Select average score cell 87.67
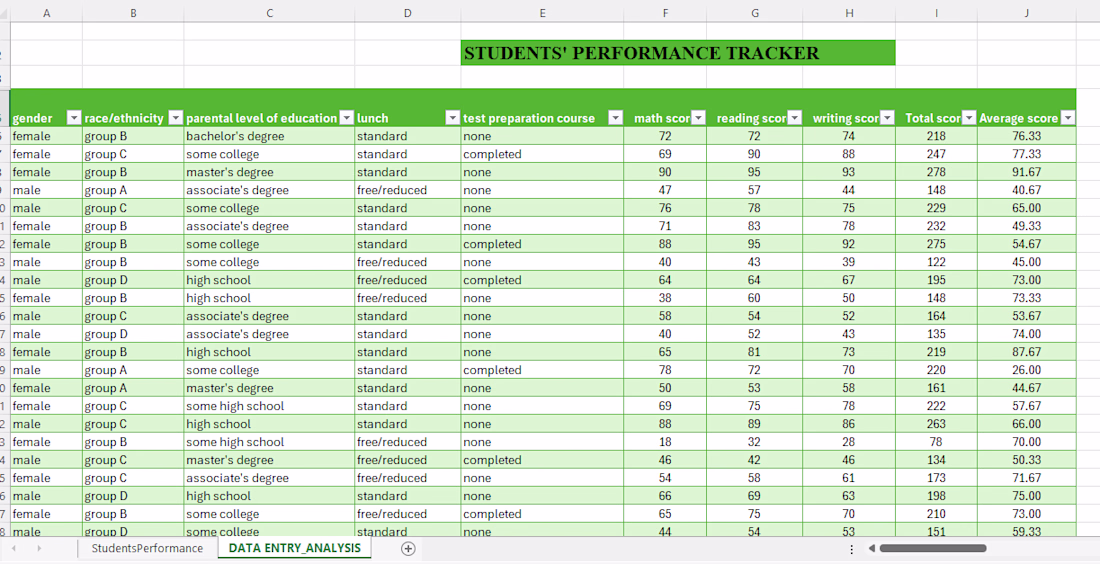Image resolution: width=1100 pixels, height=564 pixels. (1026, 352)
